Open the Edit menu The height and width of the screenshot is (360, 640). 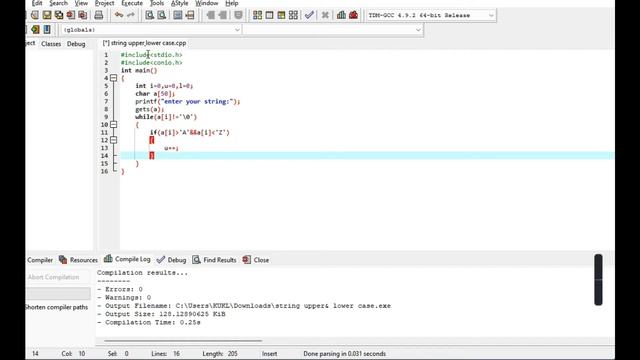(x=37, y=3)
